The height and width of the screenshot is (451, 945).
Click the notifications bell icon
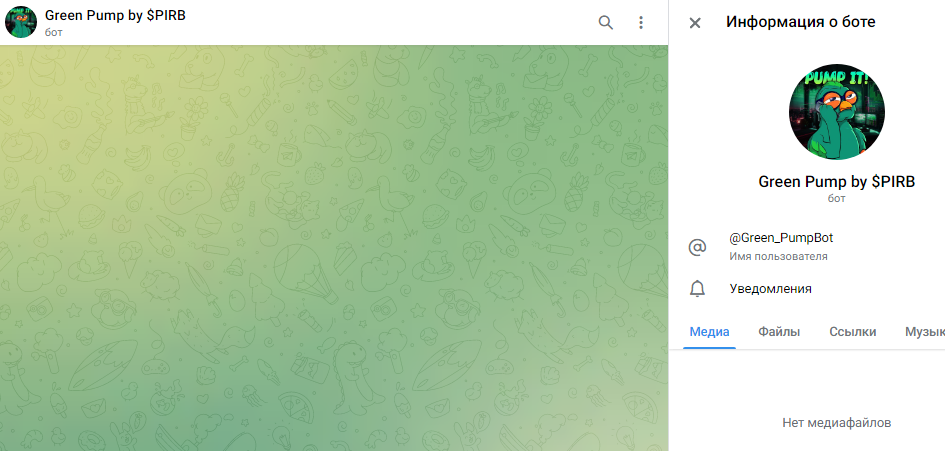[x=697, y=289]
